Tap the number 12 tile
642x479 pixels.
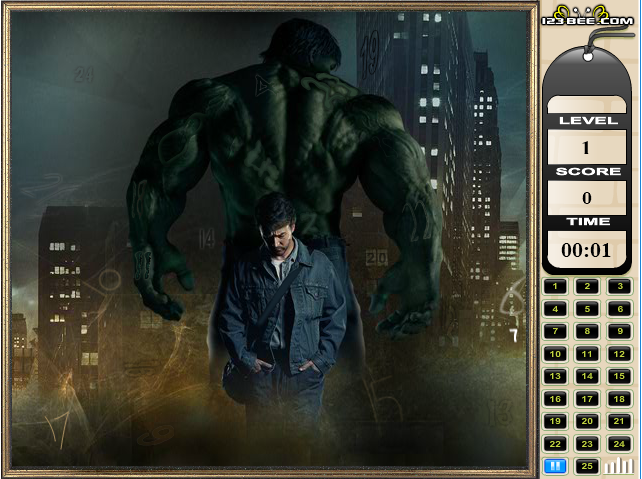[x=619, y=354]
